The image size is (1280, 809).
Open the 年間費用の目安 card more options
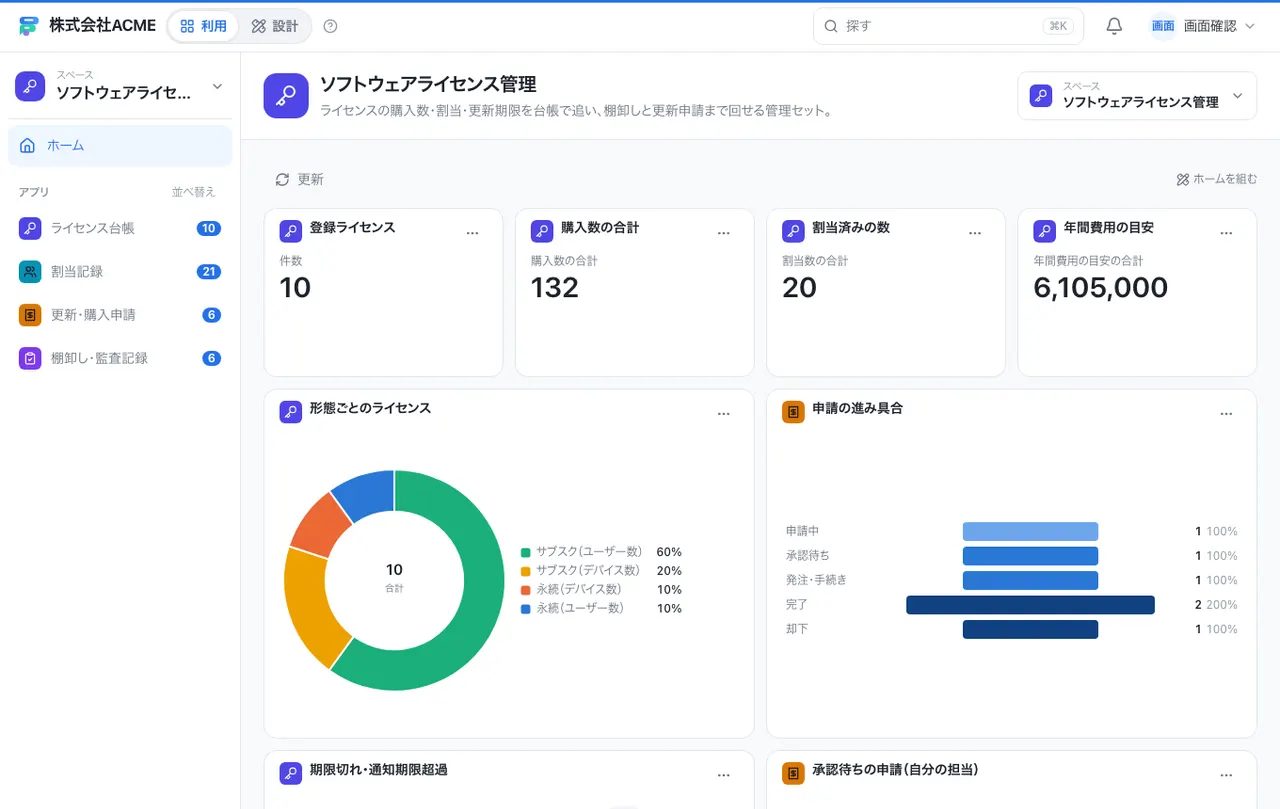(1226, 232)
